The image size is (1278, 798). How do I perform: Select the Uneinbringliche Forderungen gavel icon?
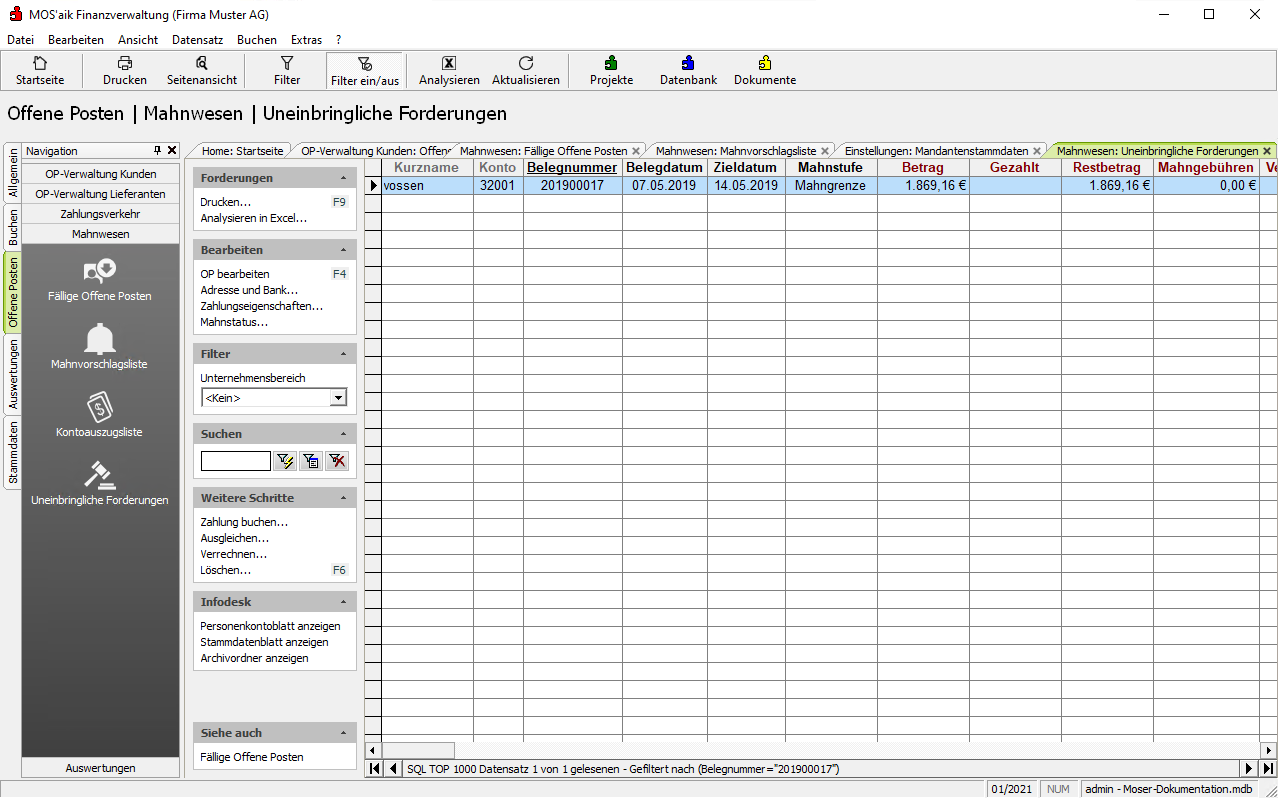pyautogui.click(x=99, y=475)
